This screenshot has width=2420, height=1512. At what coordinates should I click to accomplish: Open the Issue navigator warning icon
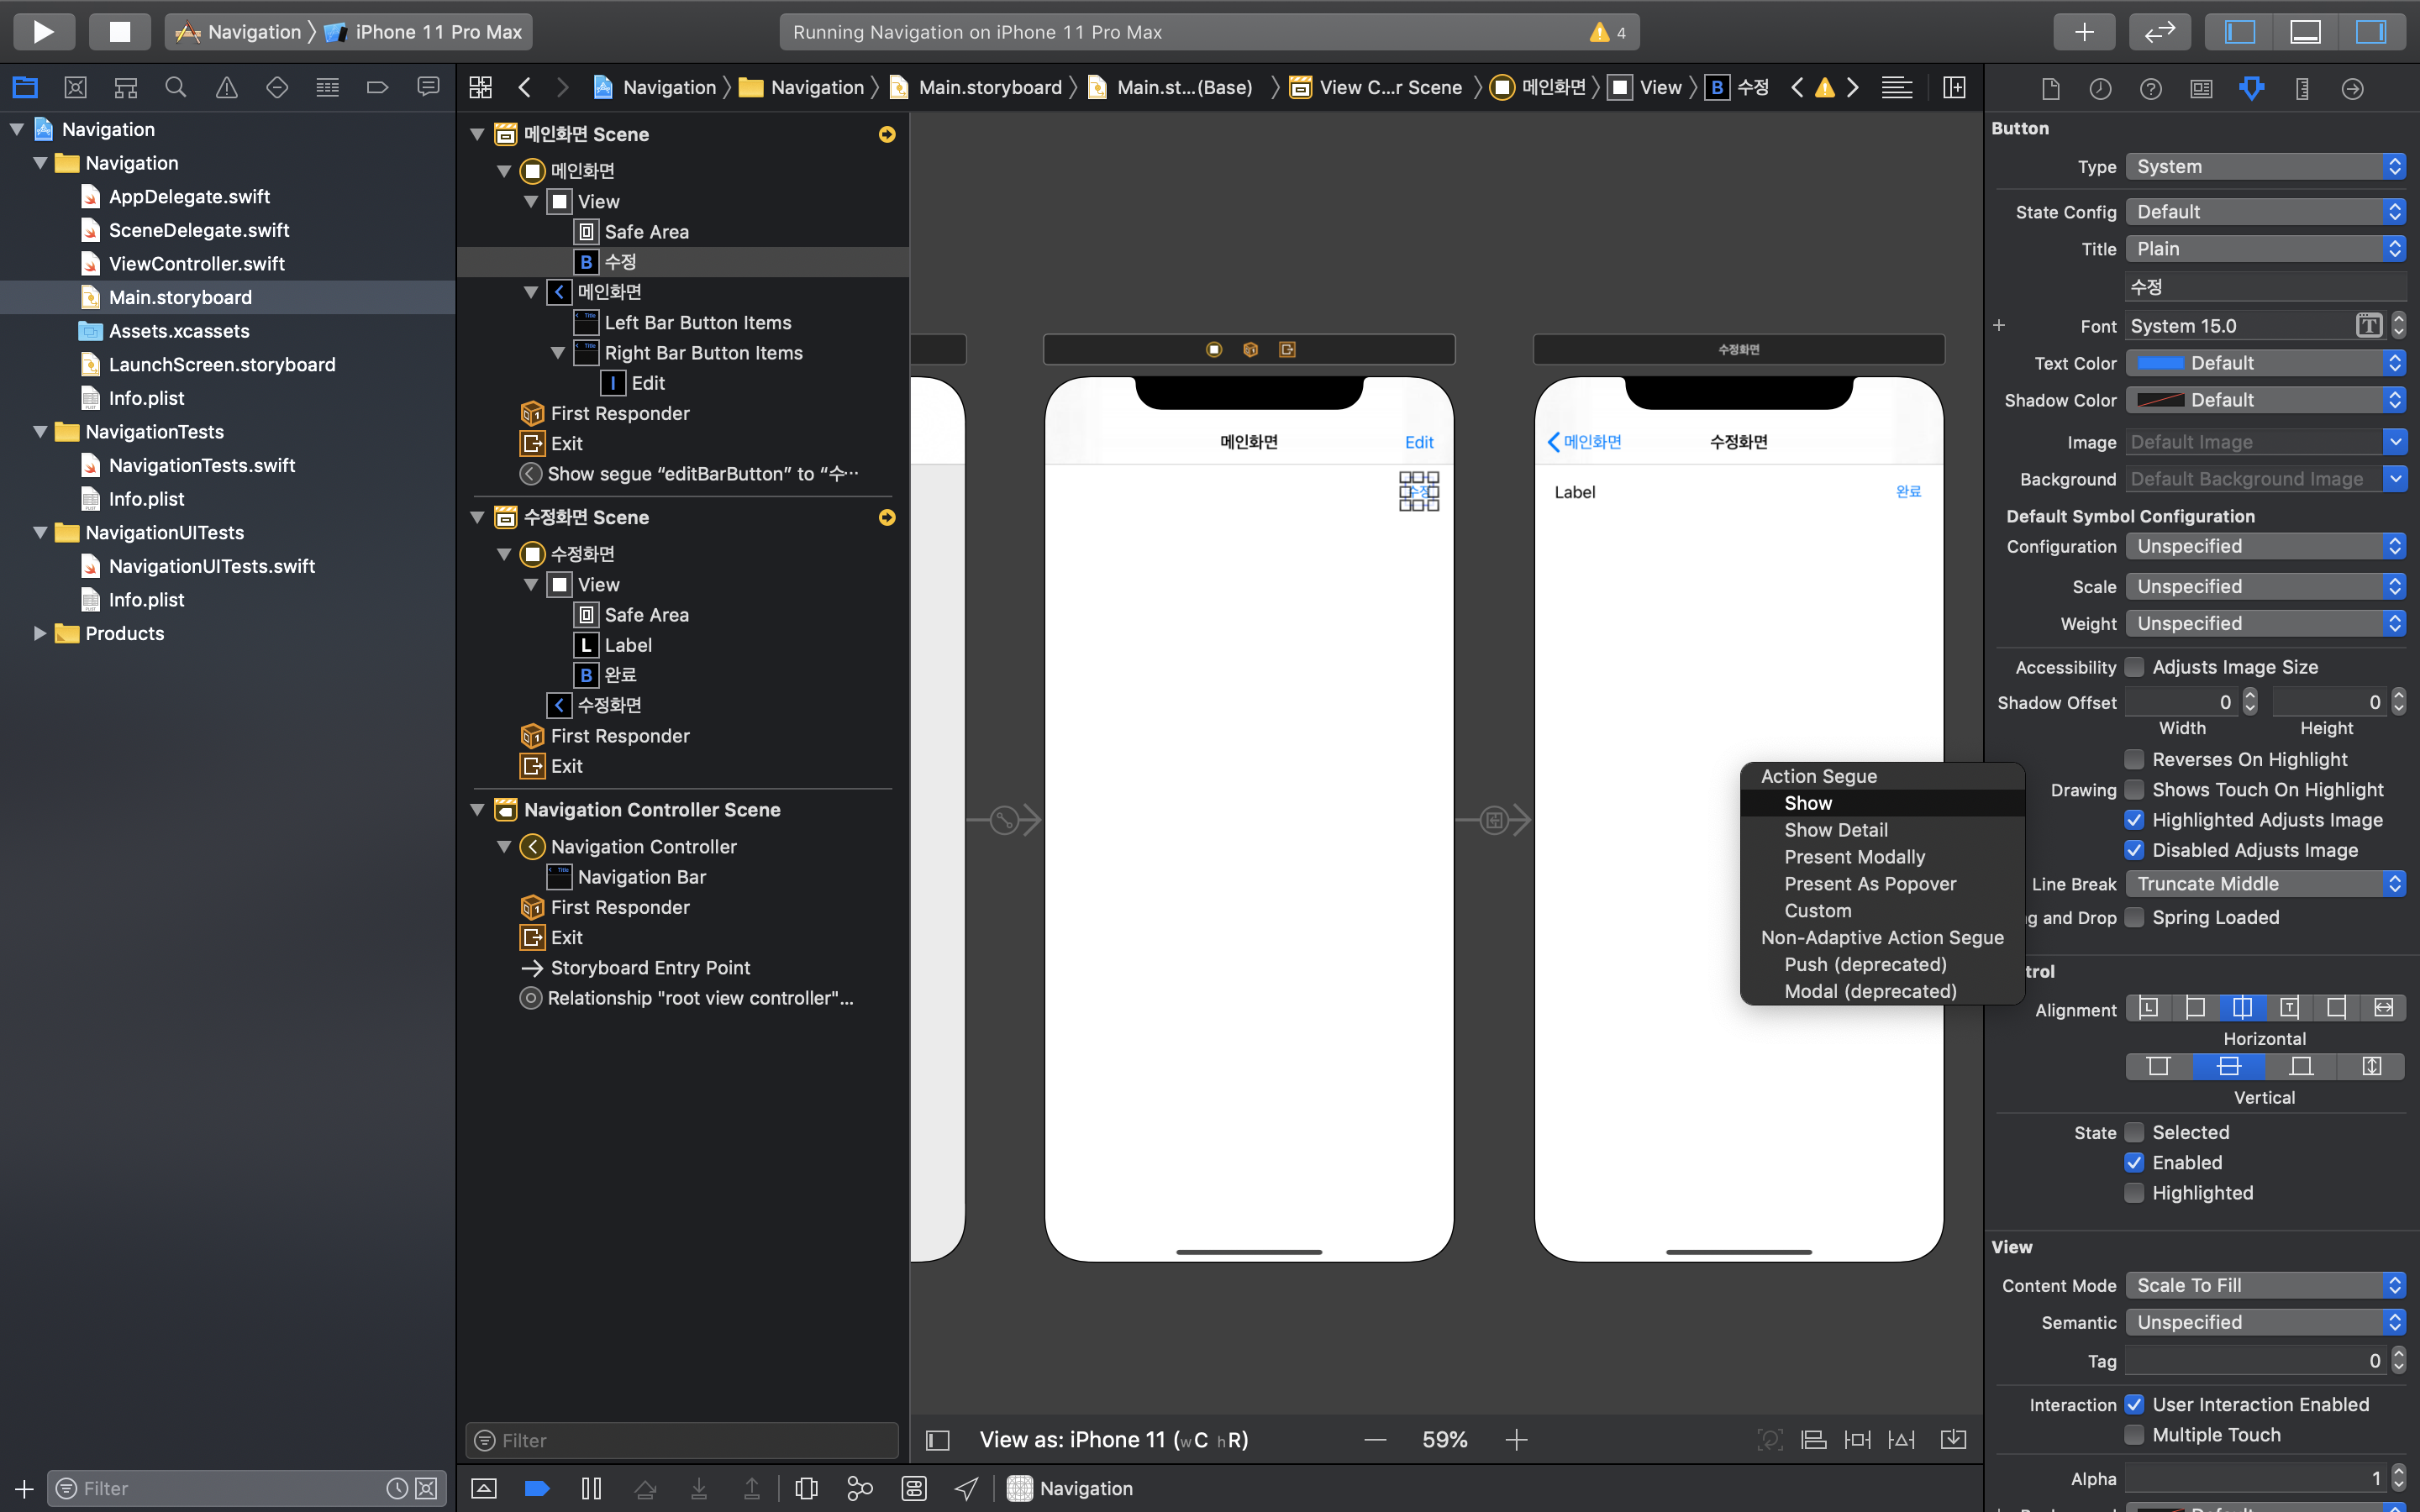pyautogui.click(x=227, y=88)
